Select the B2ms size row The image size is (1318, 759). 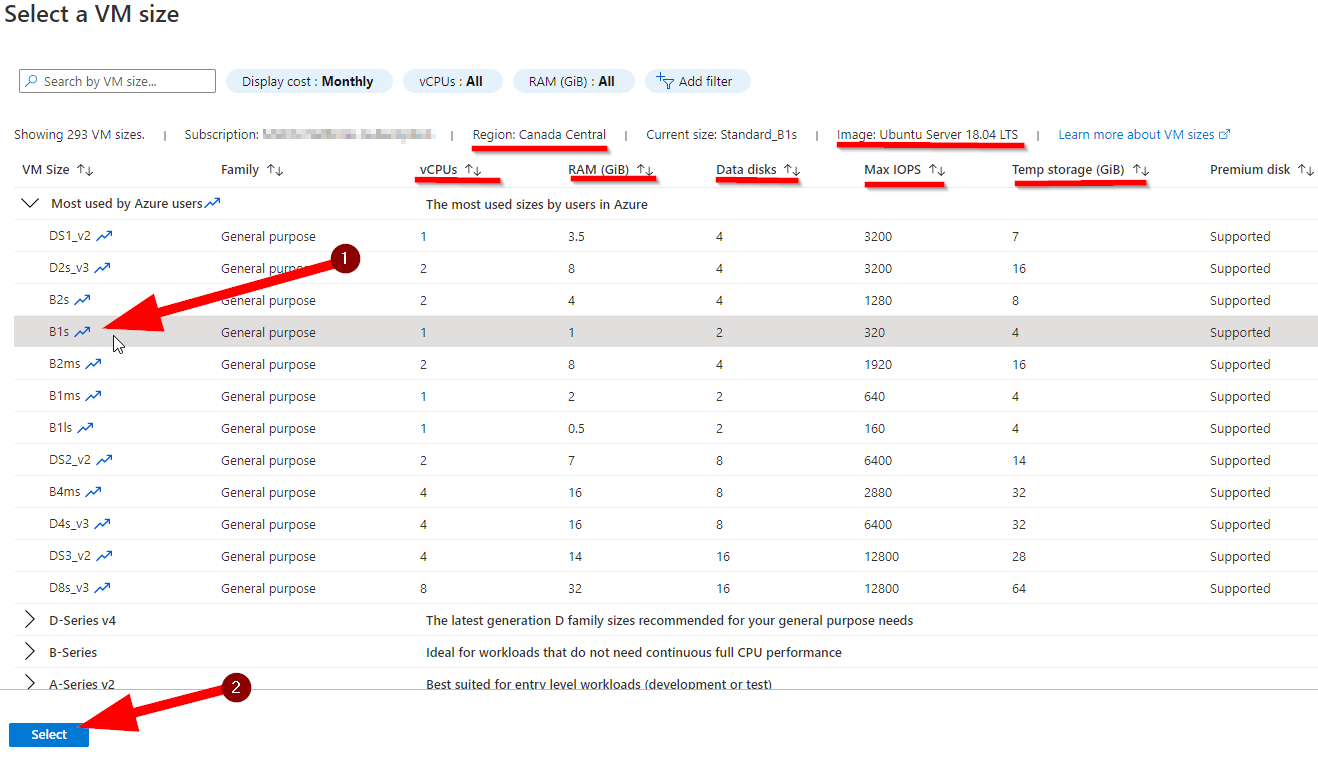point(666,364)
